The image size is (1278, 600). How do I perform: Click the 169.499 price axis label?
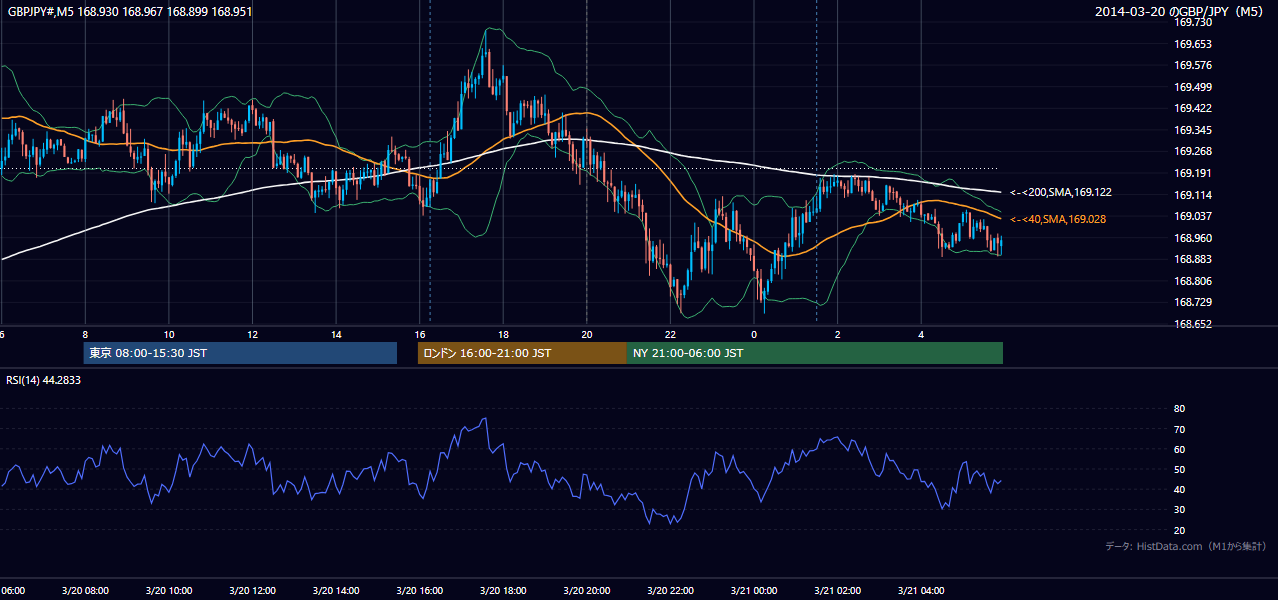(1193, 87)
